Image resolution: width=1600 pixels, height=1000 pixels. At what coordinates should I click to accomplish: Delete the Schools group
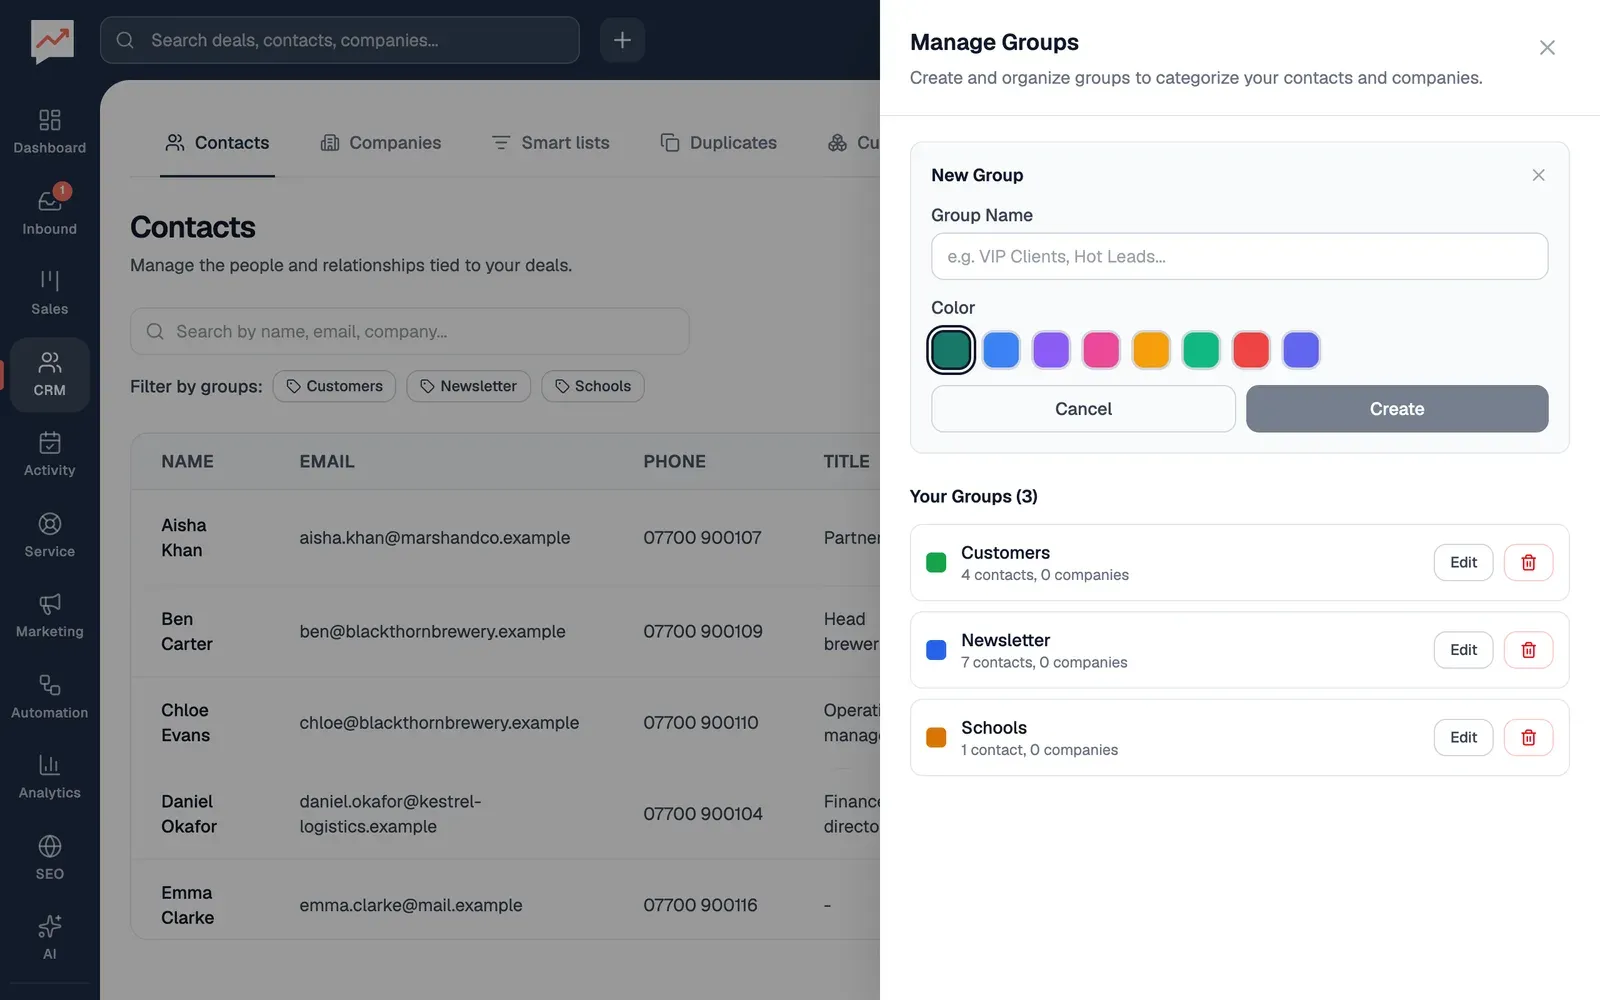[1528, 737]
